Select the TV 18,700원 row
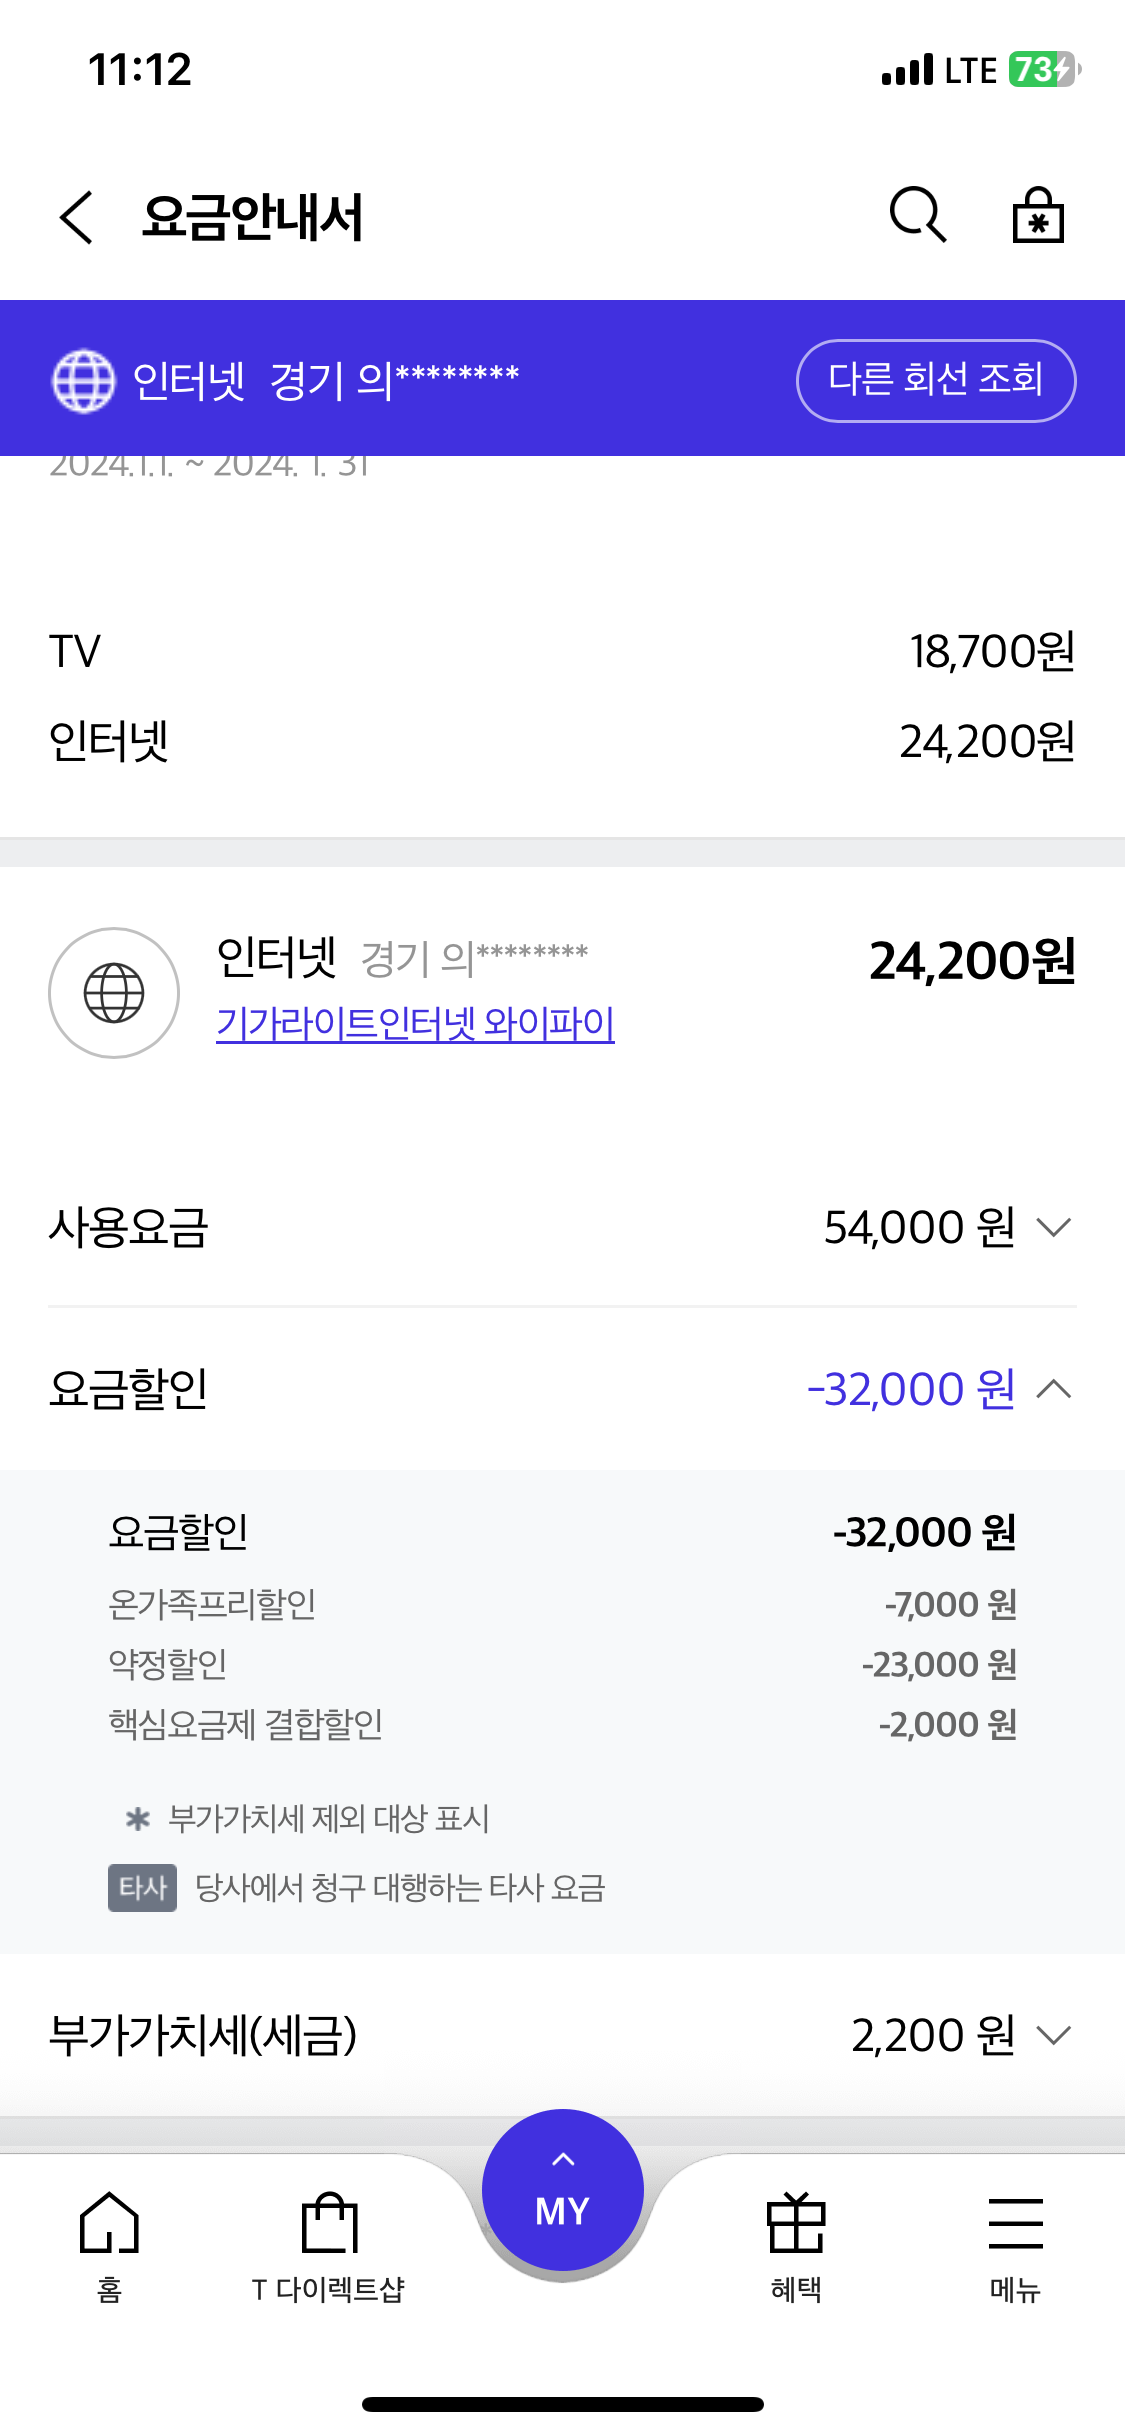The image size is (1125, 2436). pyautogui.click(x=562, y=651)
